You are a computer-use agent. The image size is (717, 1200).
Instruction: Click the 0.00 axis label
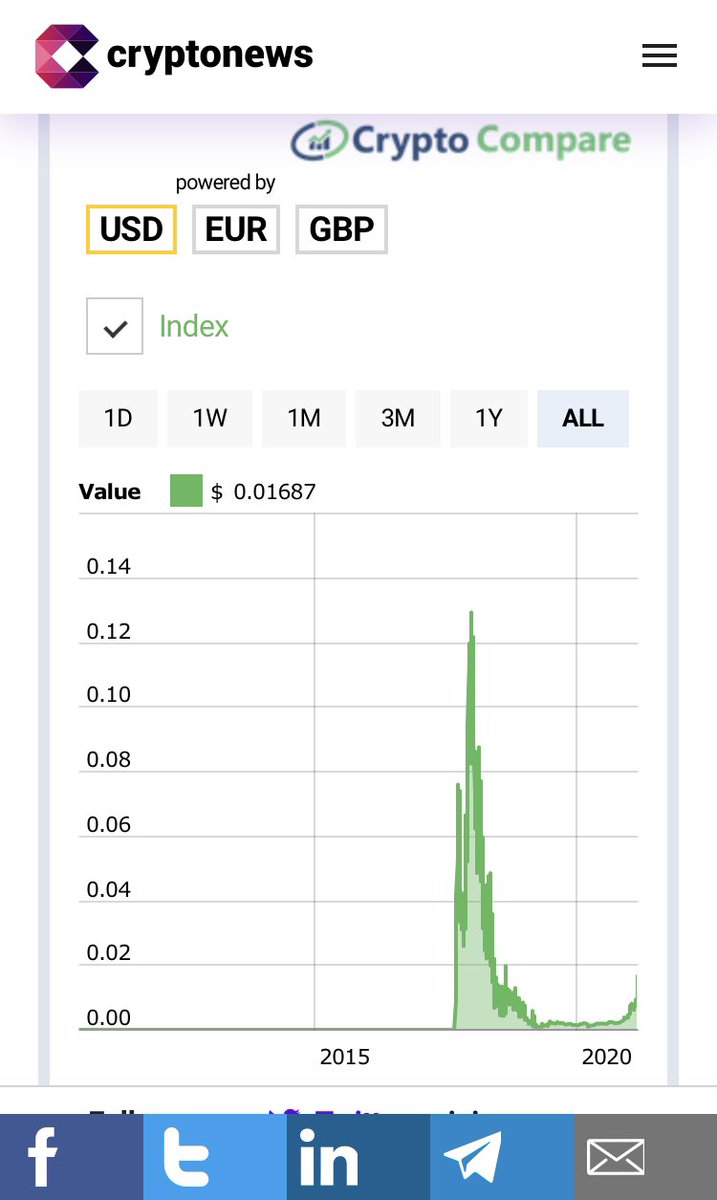pos(109,1018)
